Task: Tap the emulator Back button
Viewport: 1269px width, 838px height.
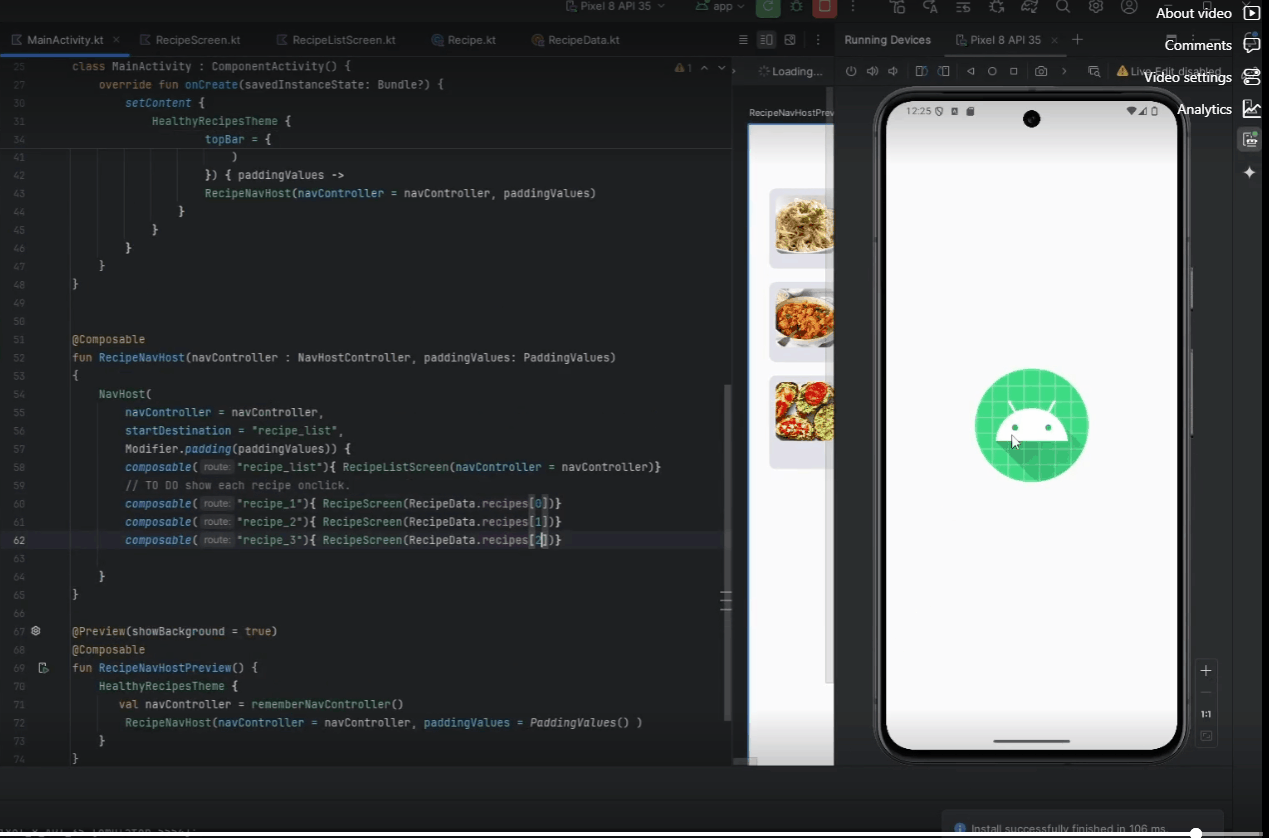Action: coord(970,72)
